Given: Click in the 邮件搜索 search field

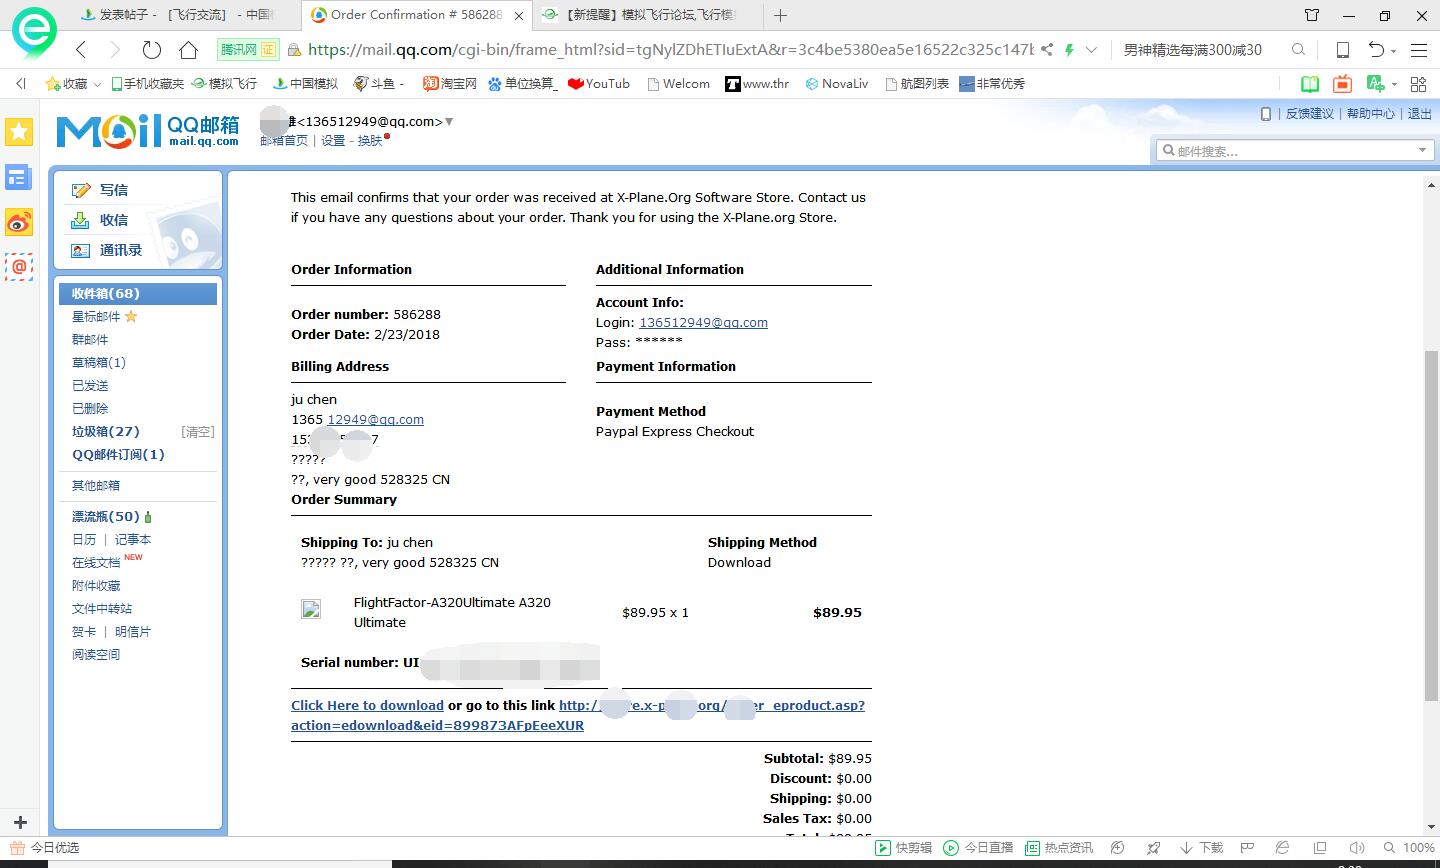Looking at the screenshot, I should coord(1286,150).
